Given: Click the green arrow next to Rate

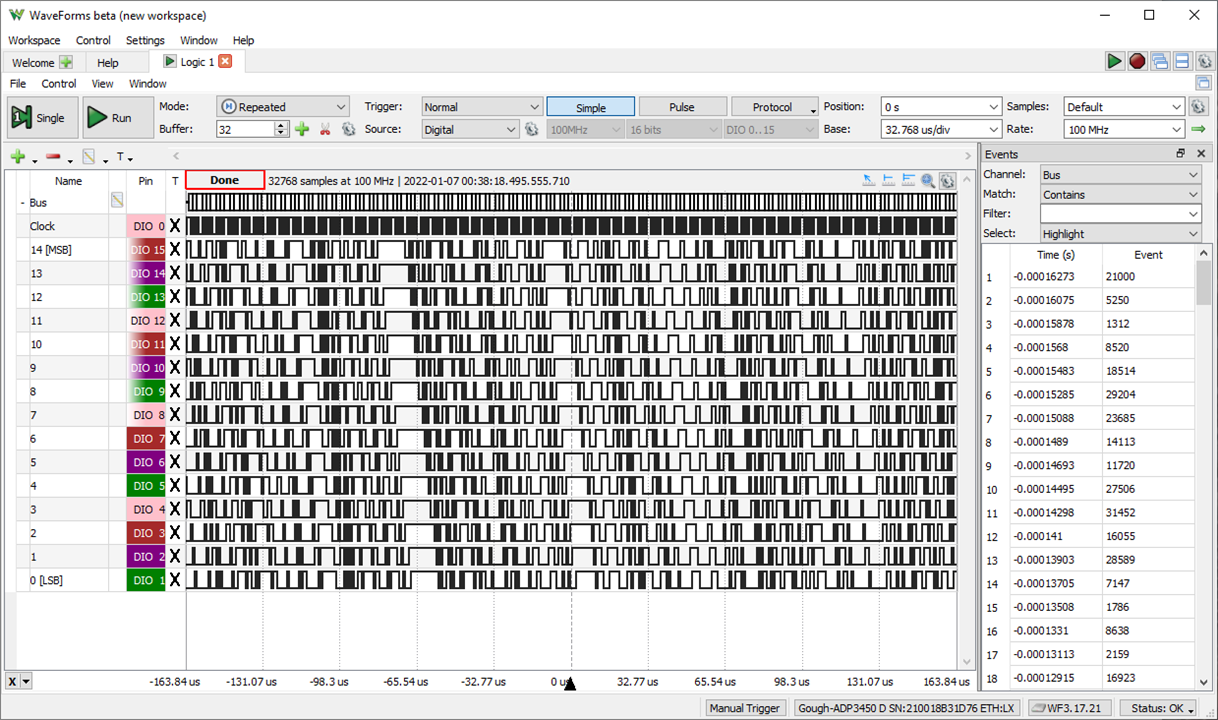Looking at the screenshot, I should coord(1199,129).
